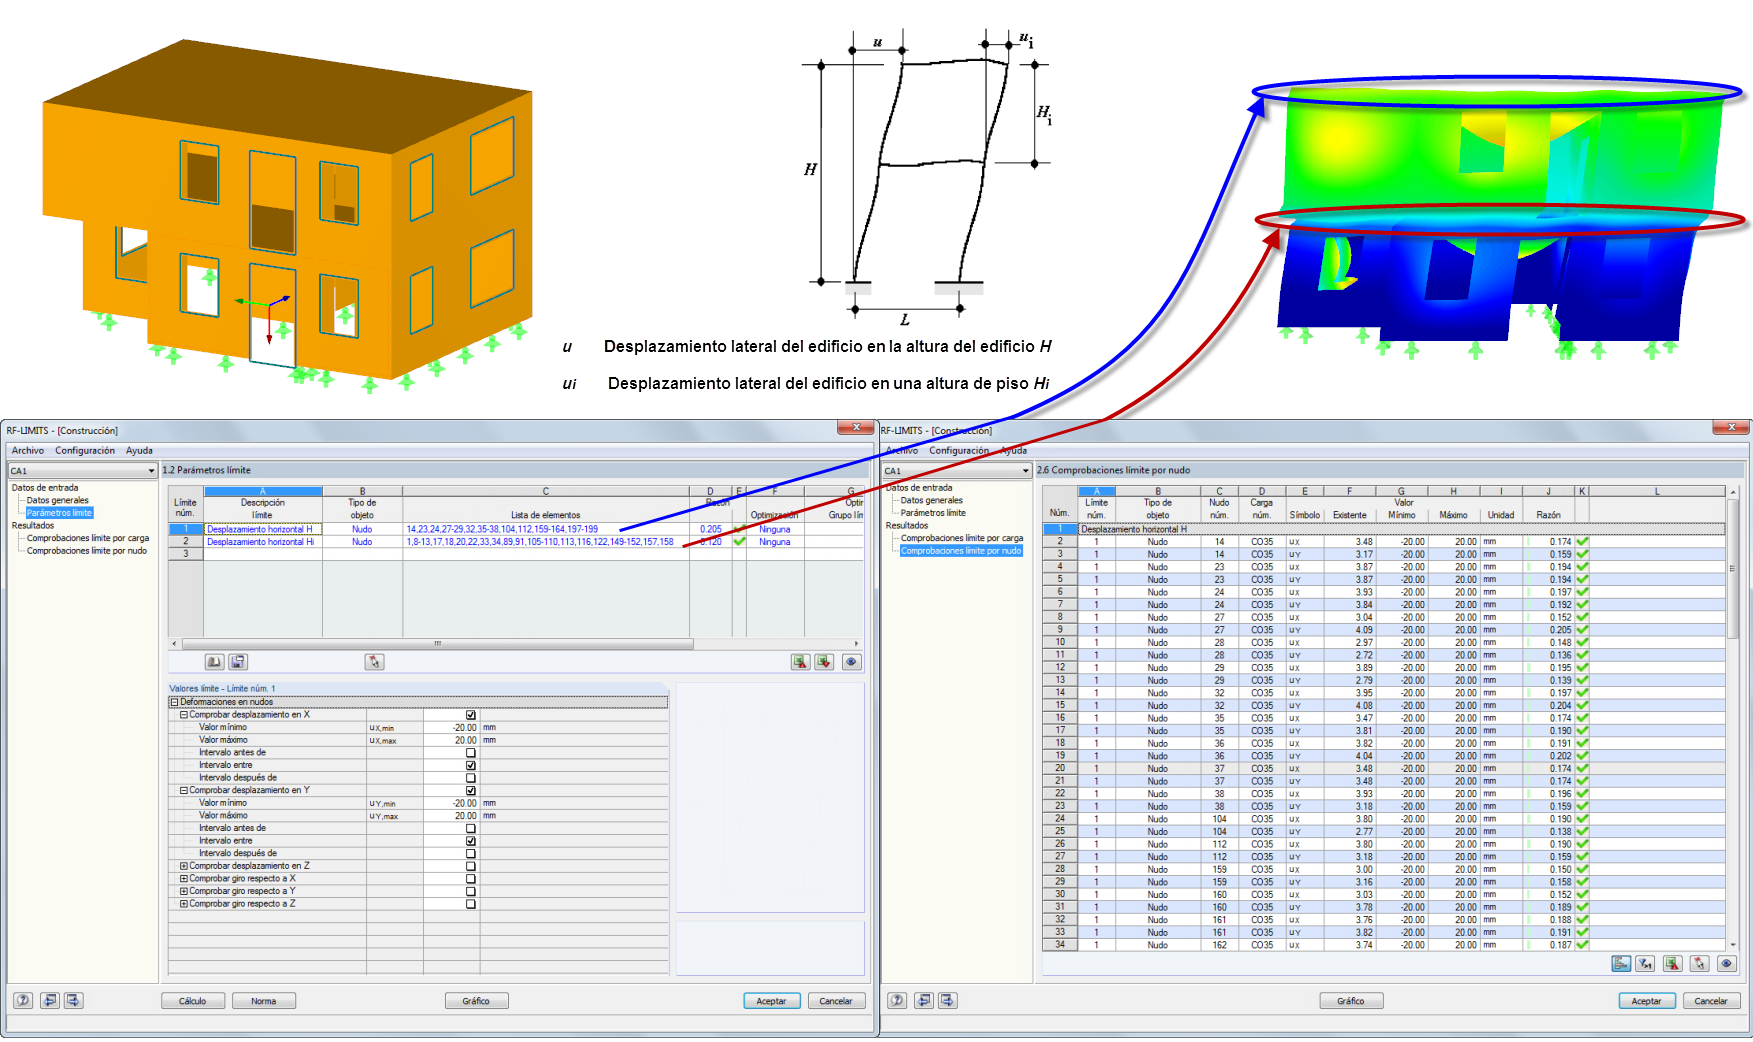The height and width of the screenshot is (1042, 1753).
Task: Click the pick-elements cursor icon, left window
Action: click(x=374, y=662)
